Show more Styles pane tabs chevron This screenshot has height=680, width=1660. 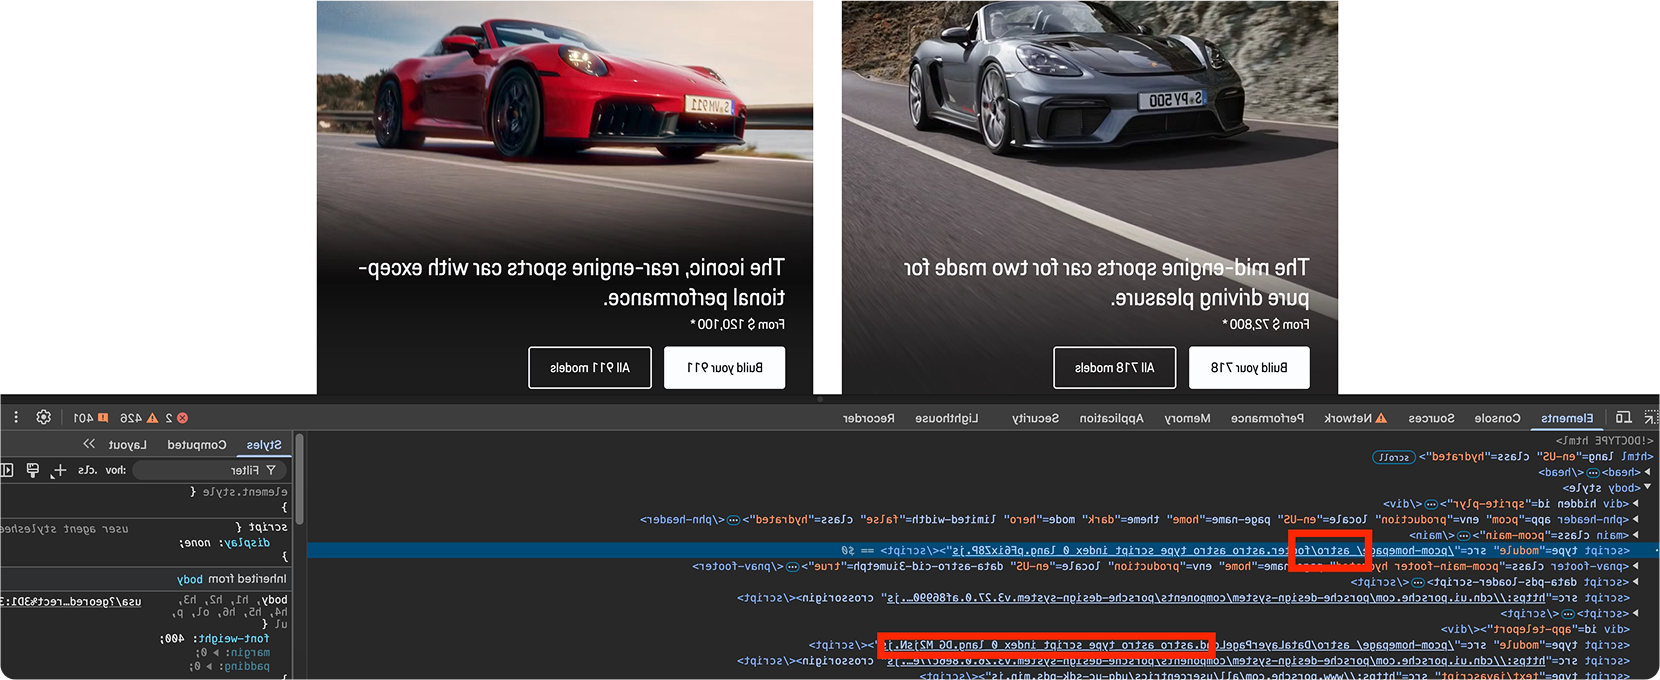coord(89,444)
